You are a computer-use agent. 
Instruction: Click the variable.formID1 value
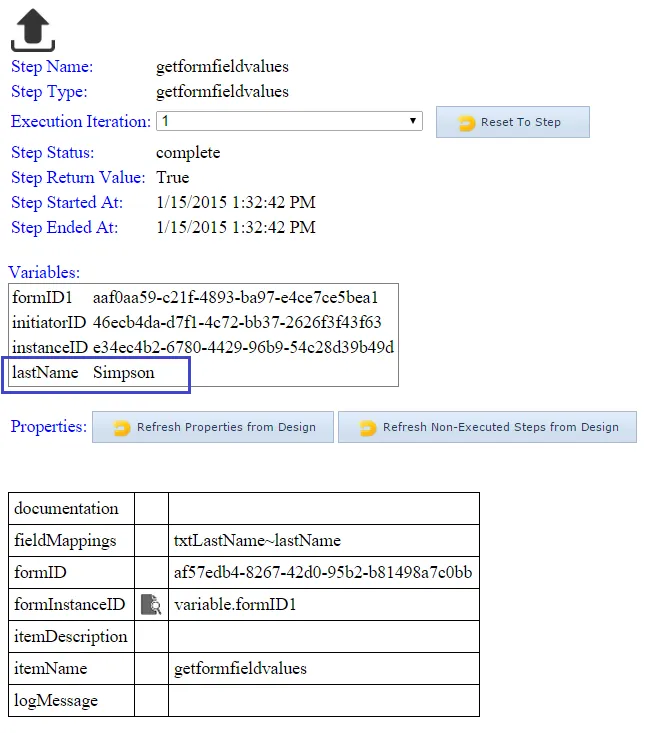235,604
